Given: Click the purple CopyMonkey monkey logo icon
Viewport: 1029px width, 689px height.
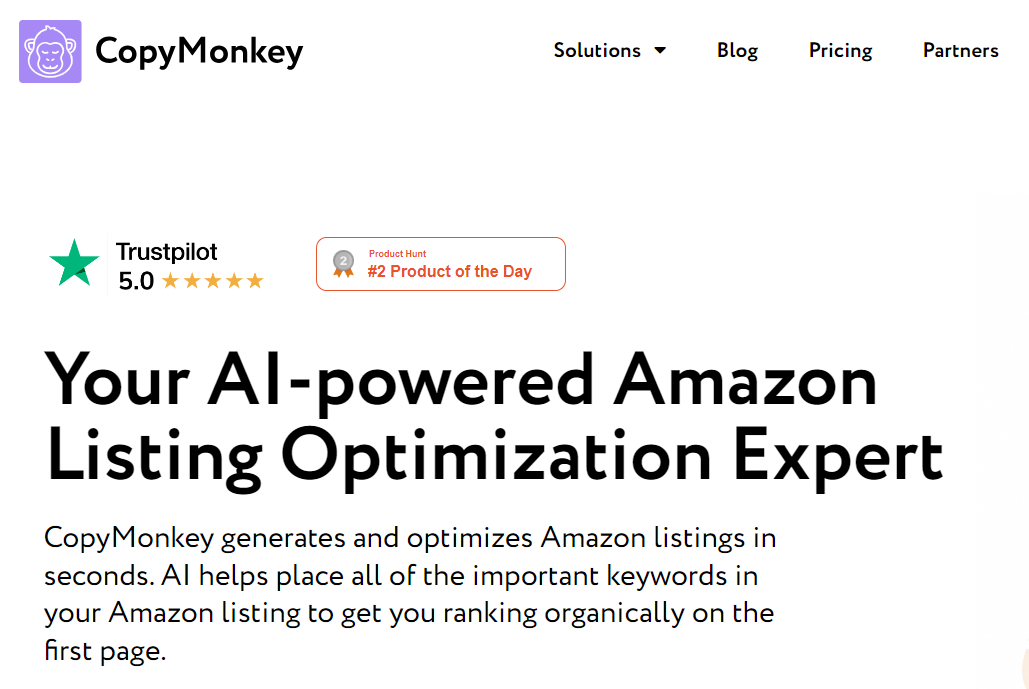Looking at the screenshot, I should click(x=50, y=51).
